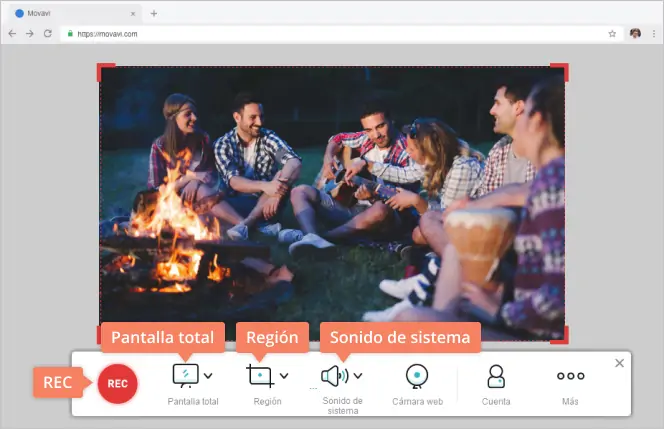Toggle the Sonido de sistema speaker icon
The width and height of the screenshot is (664, 429).
click(x=335, y=376)
